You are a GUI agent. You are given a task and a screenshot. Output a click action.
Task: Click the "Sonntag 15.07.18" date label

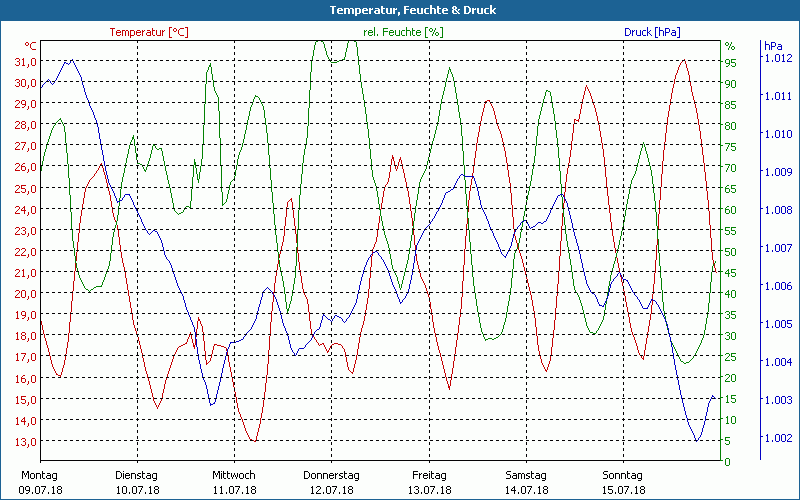pyautogui.click(x=623, y=482)
